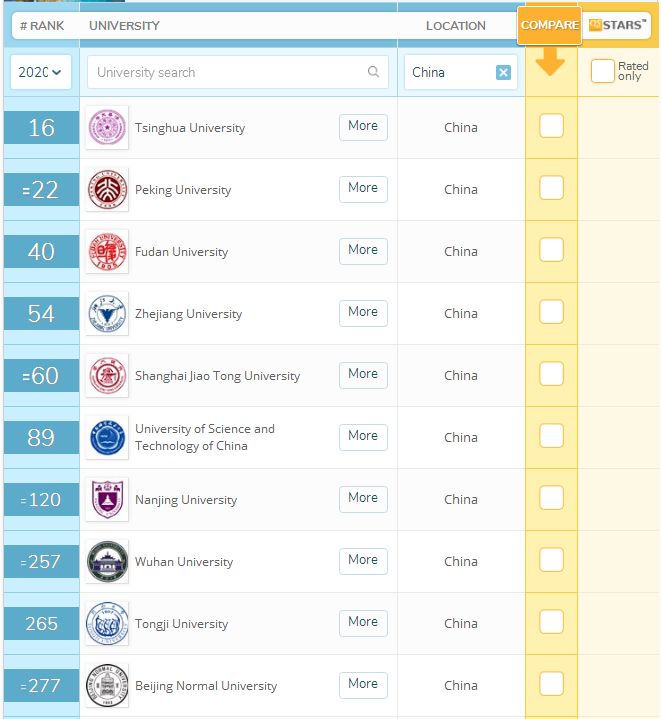Open the China location dropdown
The height and width of the screenshot is (719, 662).
[x=448, y=72]
